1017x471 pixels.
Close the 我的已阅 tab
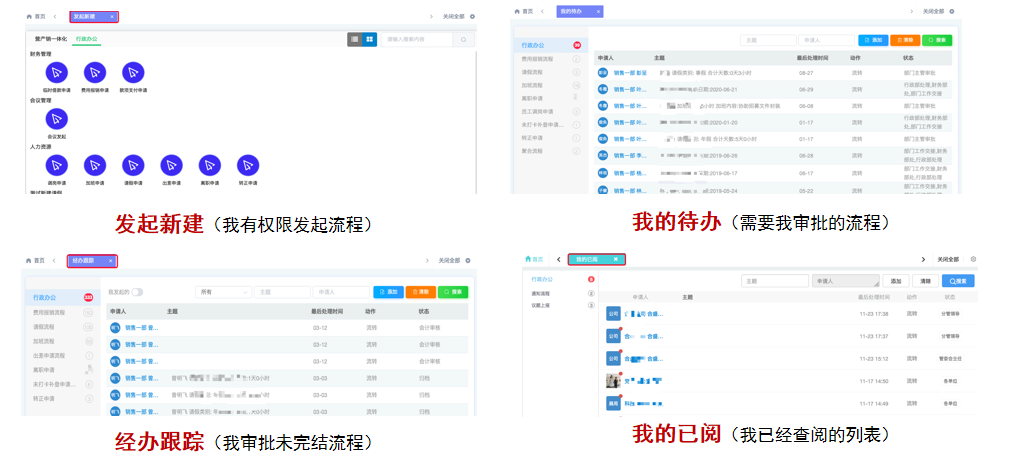(617, 259)
